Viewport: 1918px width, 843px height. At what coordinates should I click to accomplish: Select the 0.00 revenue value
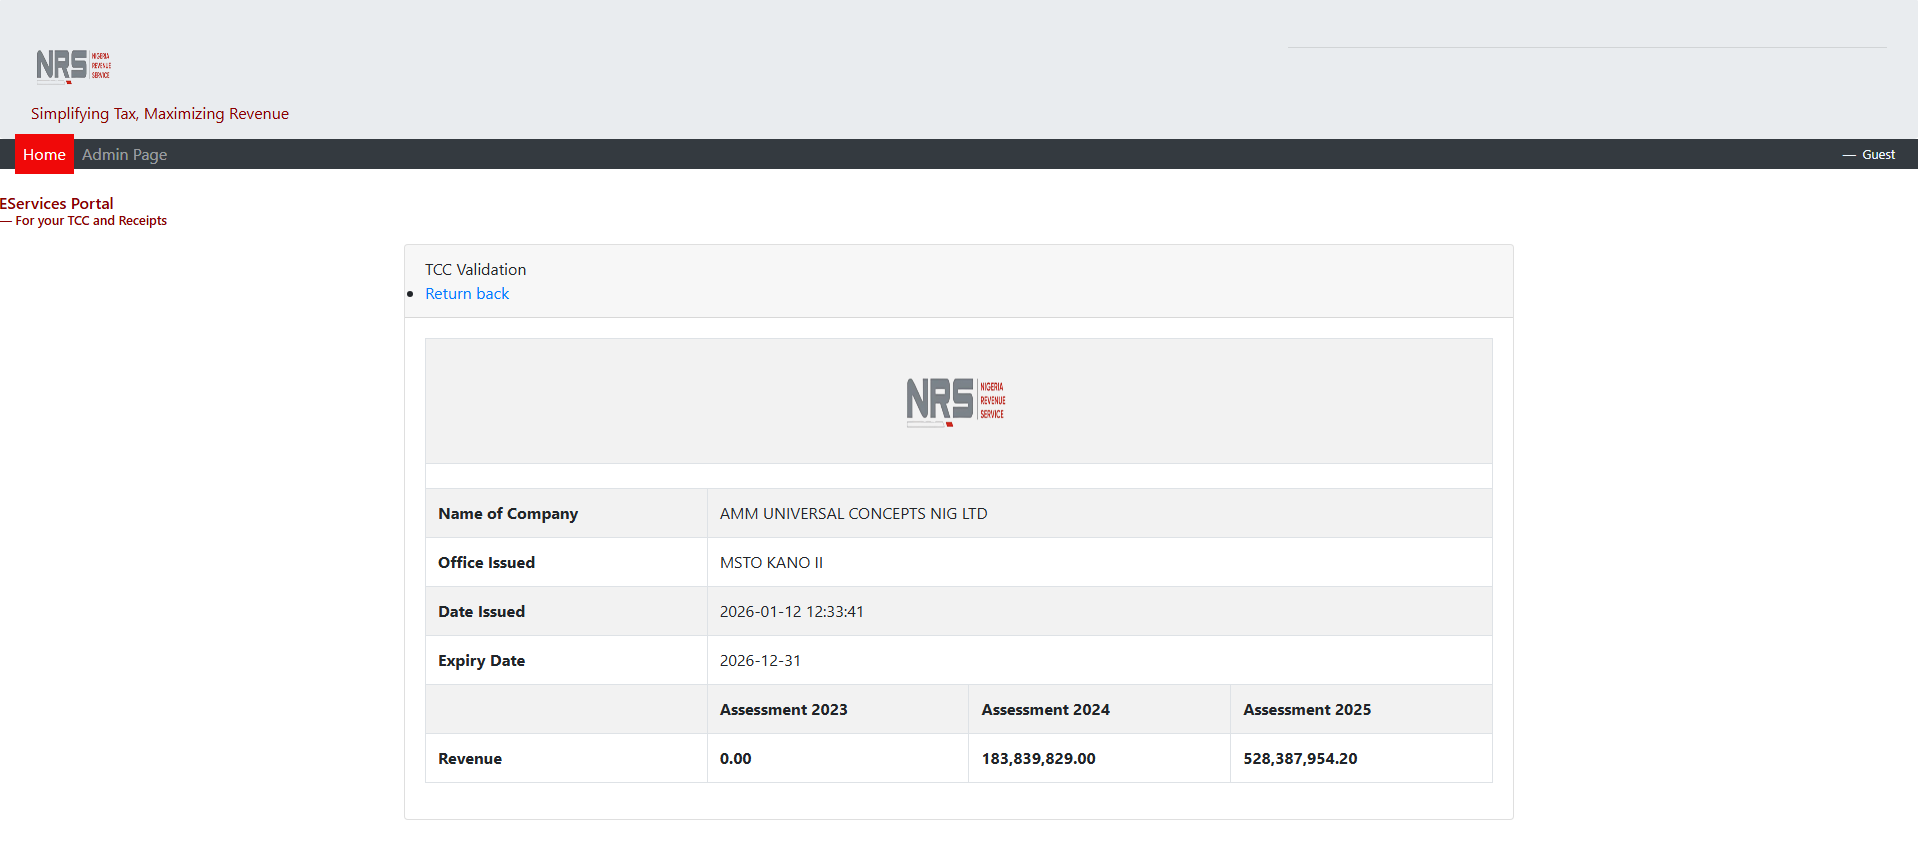click(735, 759)
